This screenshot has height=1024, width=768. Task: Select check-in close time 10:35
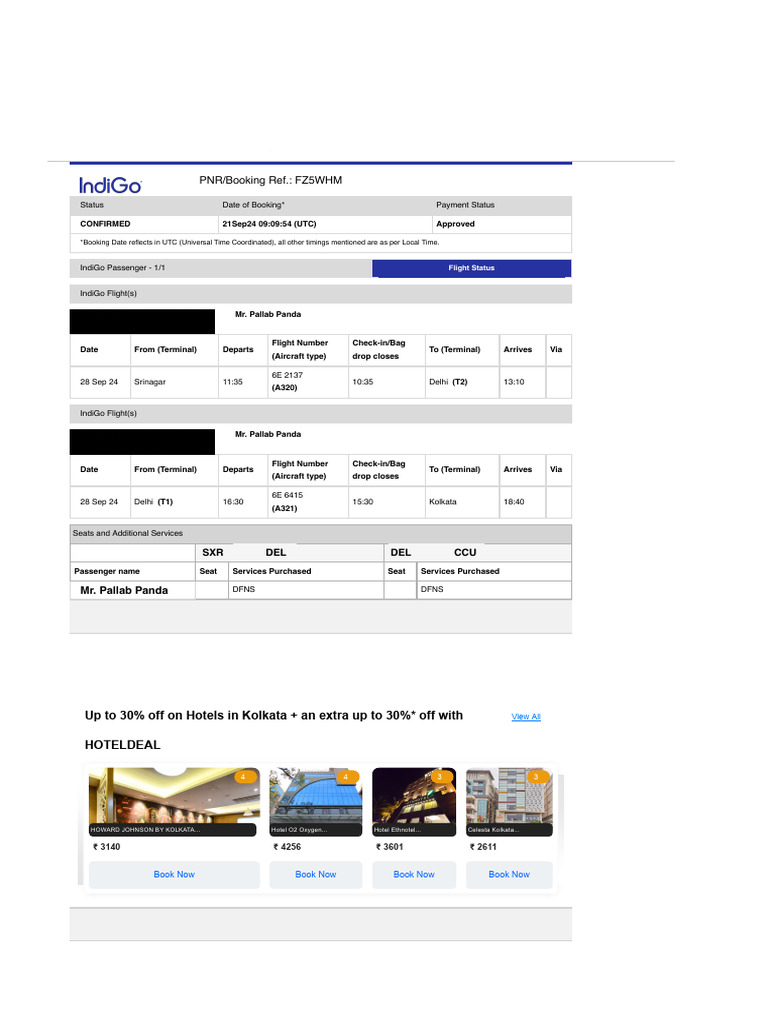(x=362, y=382)
